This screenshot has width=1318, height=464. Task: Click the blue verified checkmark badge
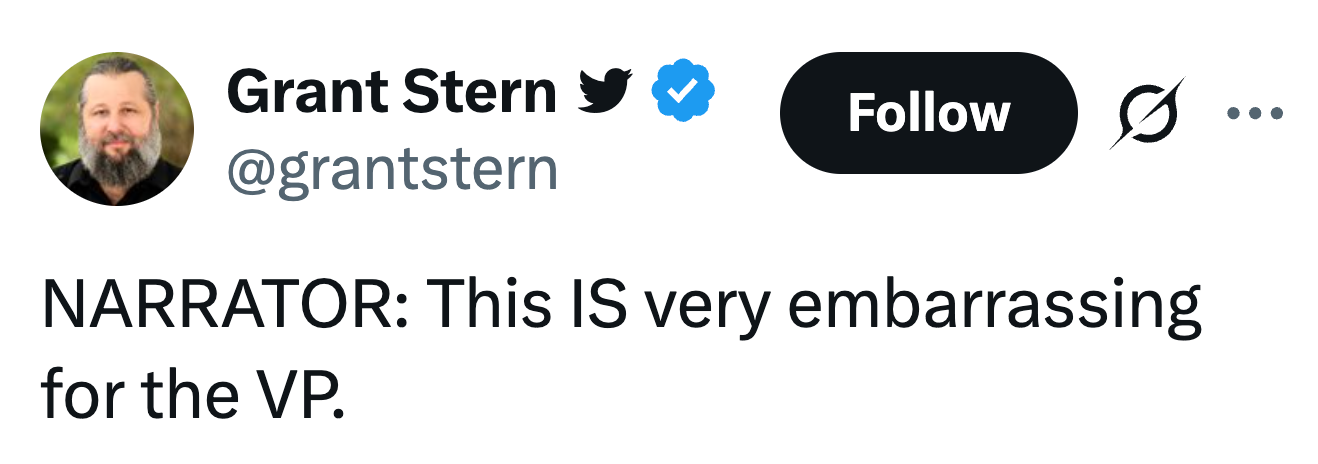pos(684,93)
